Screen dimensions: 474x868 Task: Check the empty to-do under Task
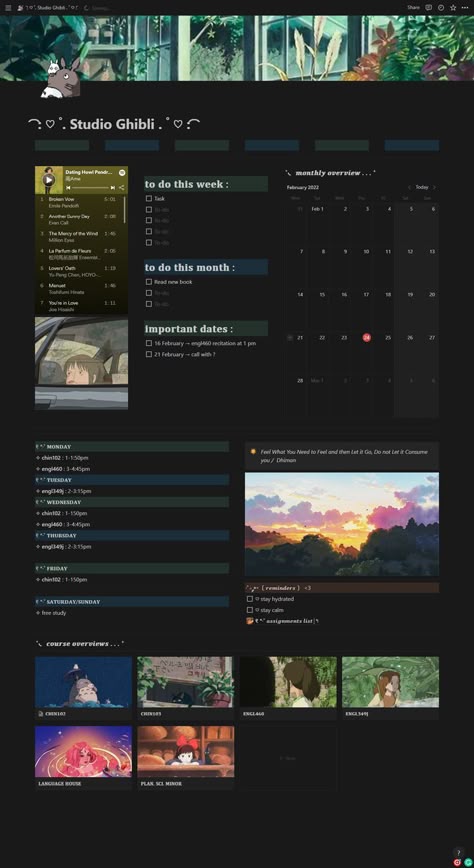pyautogui.click(x=148, y=209)
